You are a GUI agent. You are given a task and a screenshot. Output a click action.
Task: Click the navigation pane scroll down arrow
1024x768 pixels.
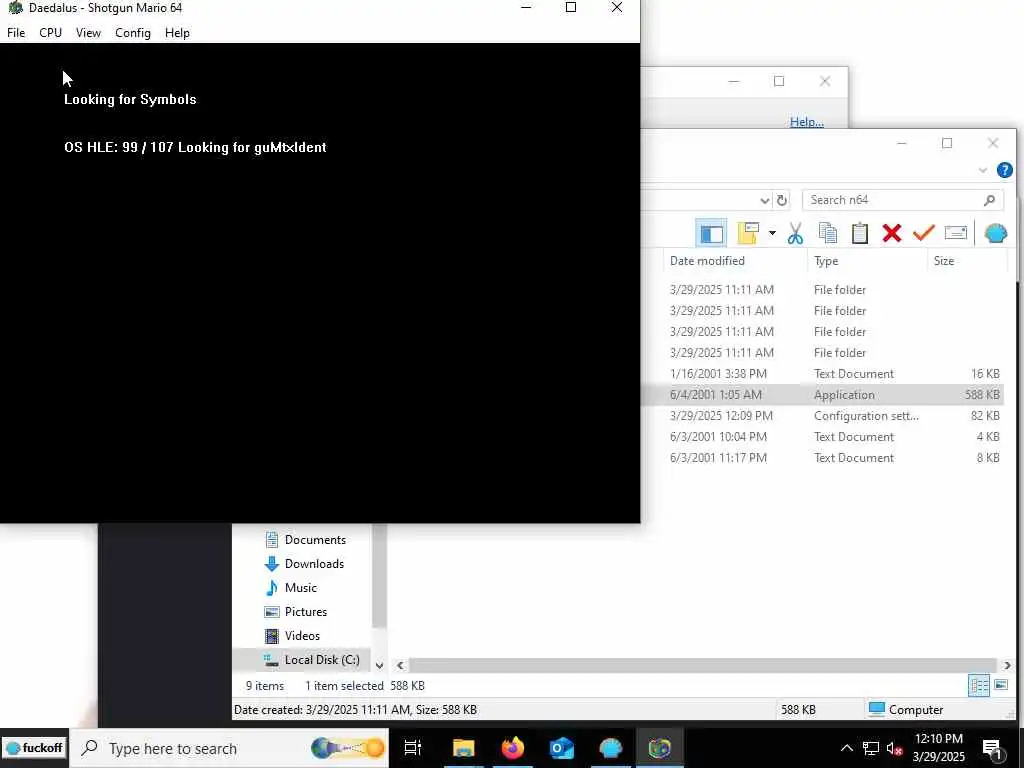[x=379, y=665]
